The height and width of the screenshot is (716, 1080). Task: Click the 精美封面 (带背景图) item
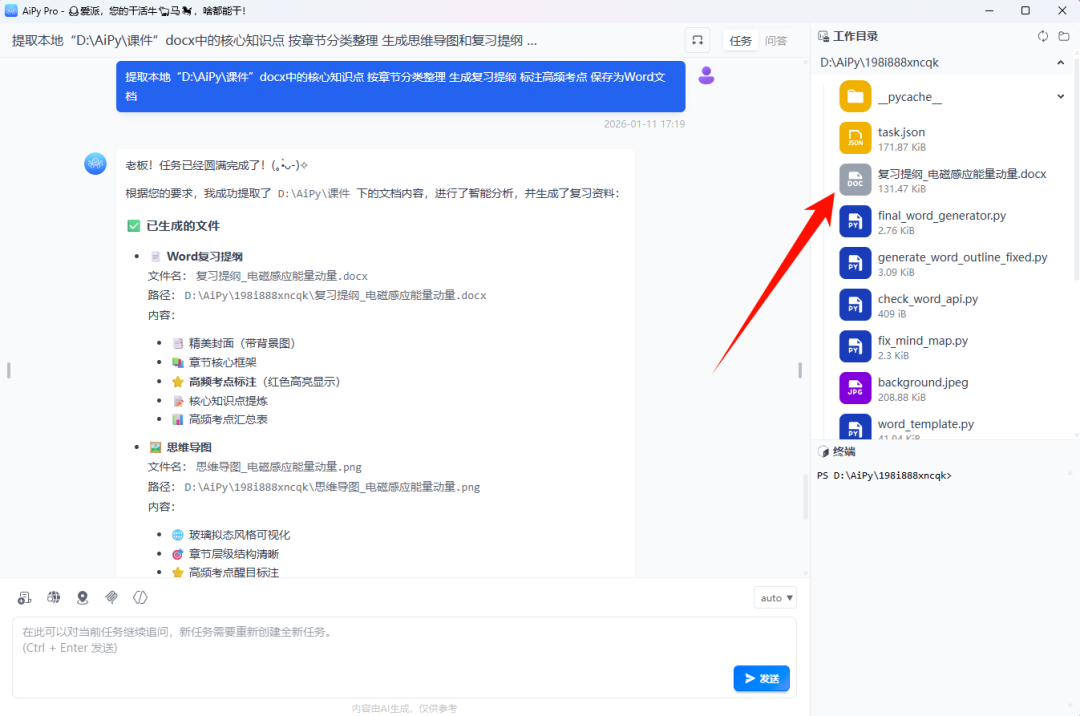[241, 343]
